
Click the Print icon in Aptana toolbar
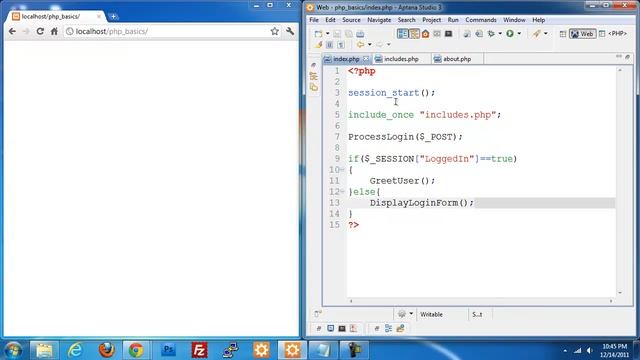pos(360,34)
